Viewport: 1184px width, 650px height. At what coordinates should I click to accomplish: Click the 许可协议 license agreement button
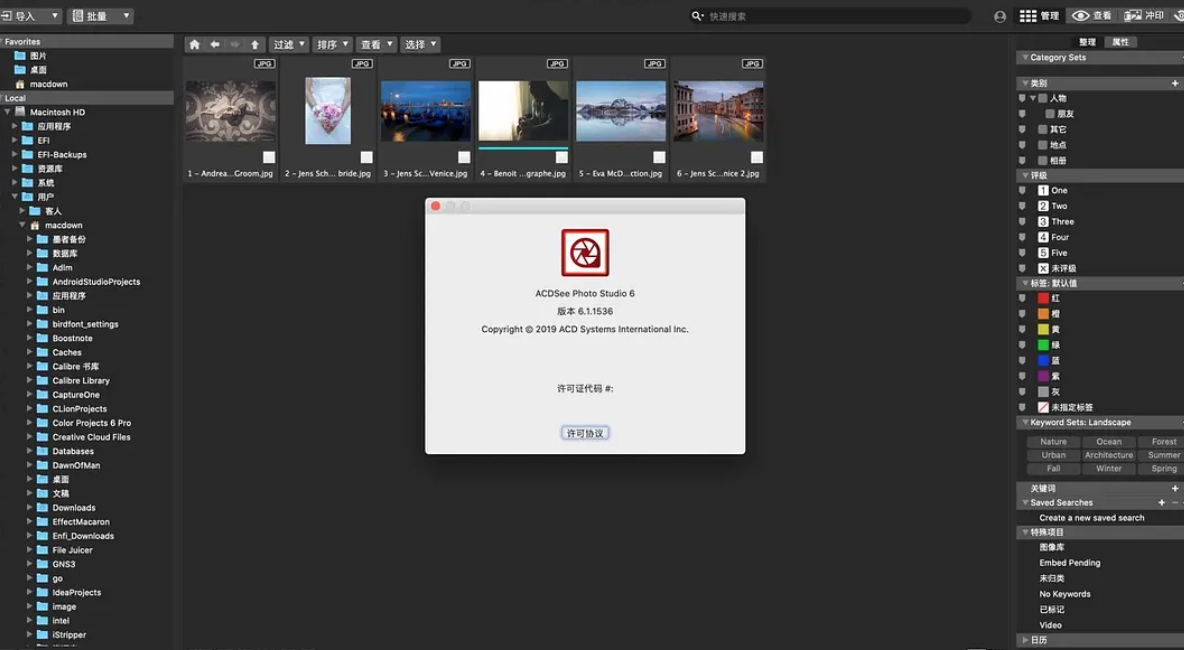point(585,433)
